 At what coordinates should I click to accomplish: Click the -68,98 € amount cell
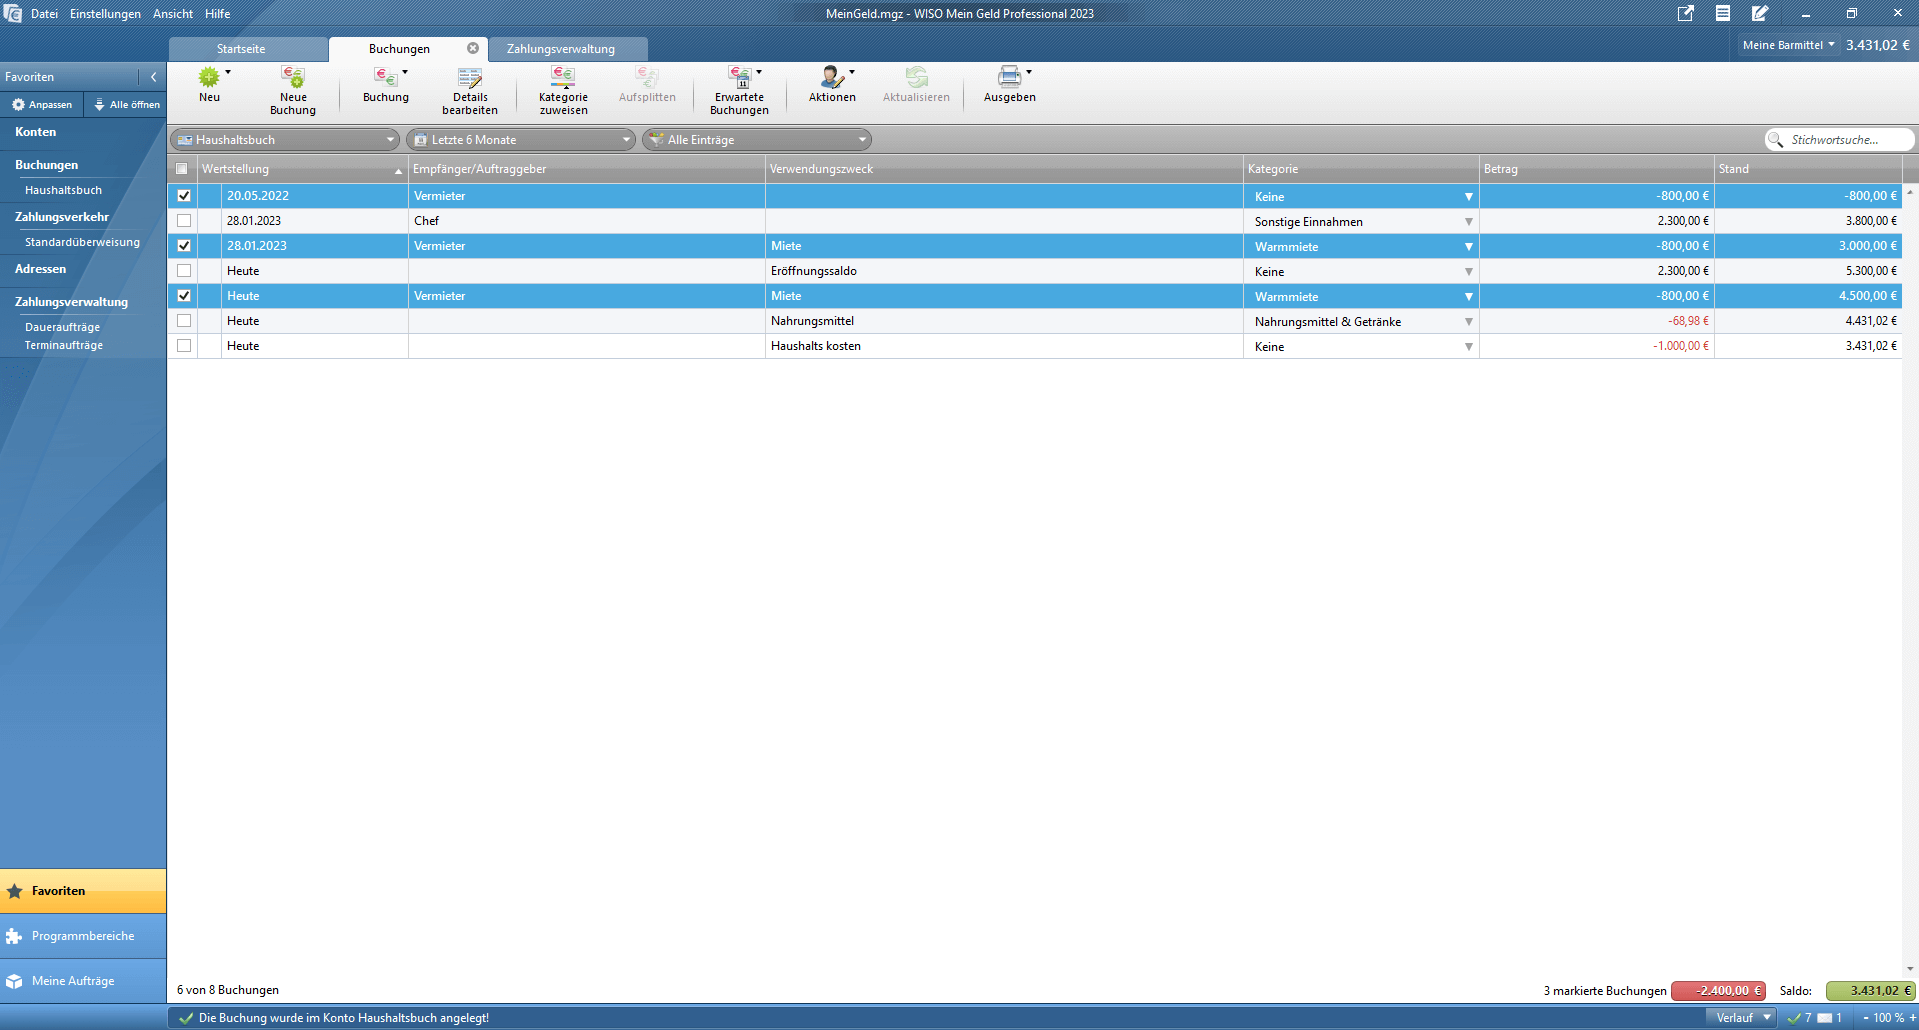pos(1596,321)
